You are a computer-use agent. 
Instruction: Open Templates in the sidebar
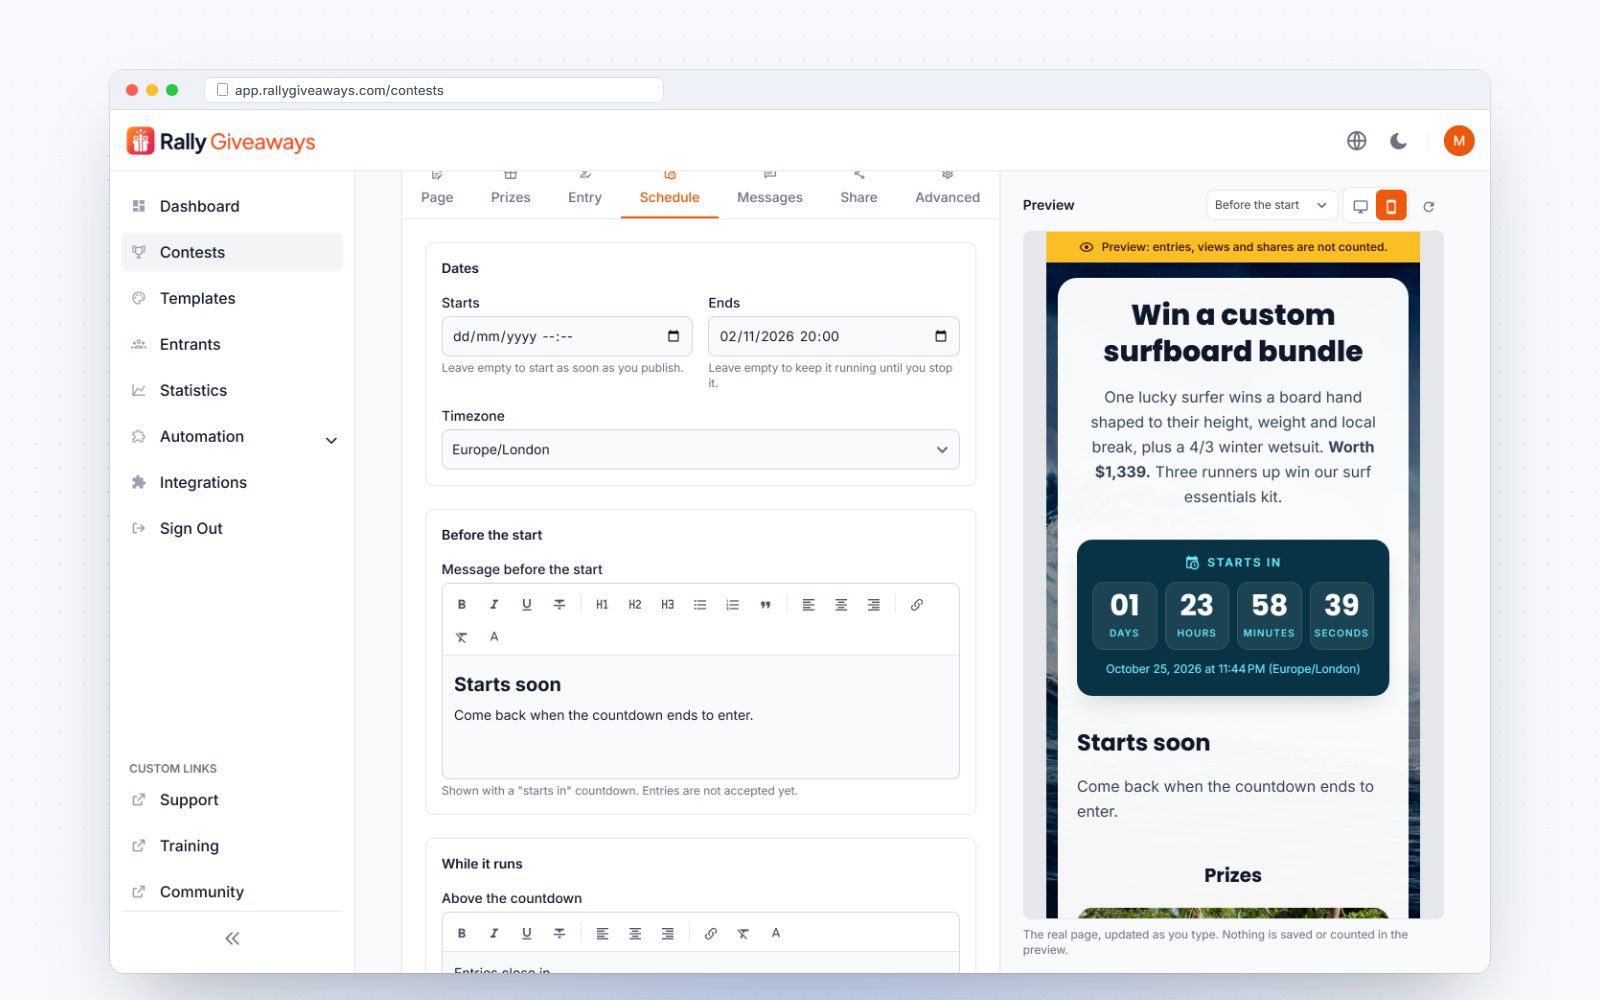(x=232, y=299)
